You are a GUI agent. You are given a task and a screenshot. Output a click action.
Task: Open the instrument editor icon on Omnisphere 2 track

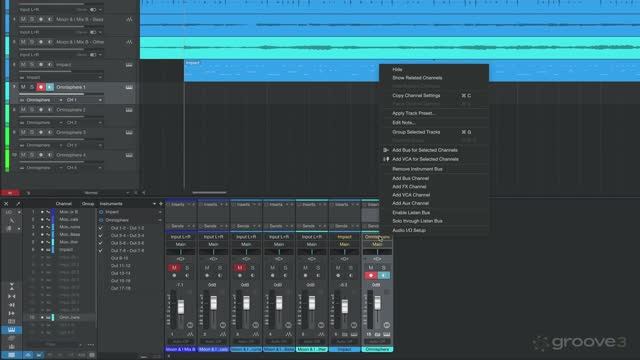(129, 110)
